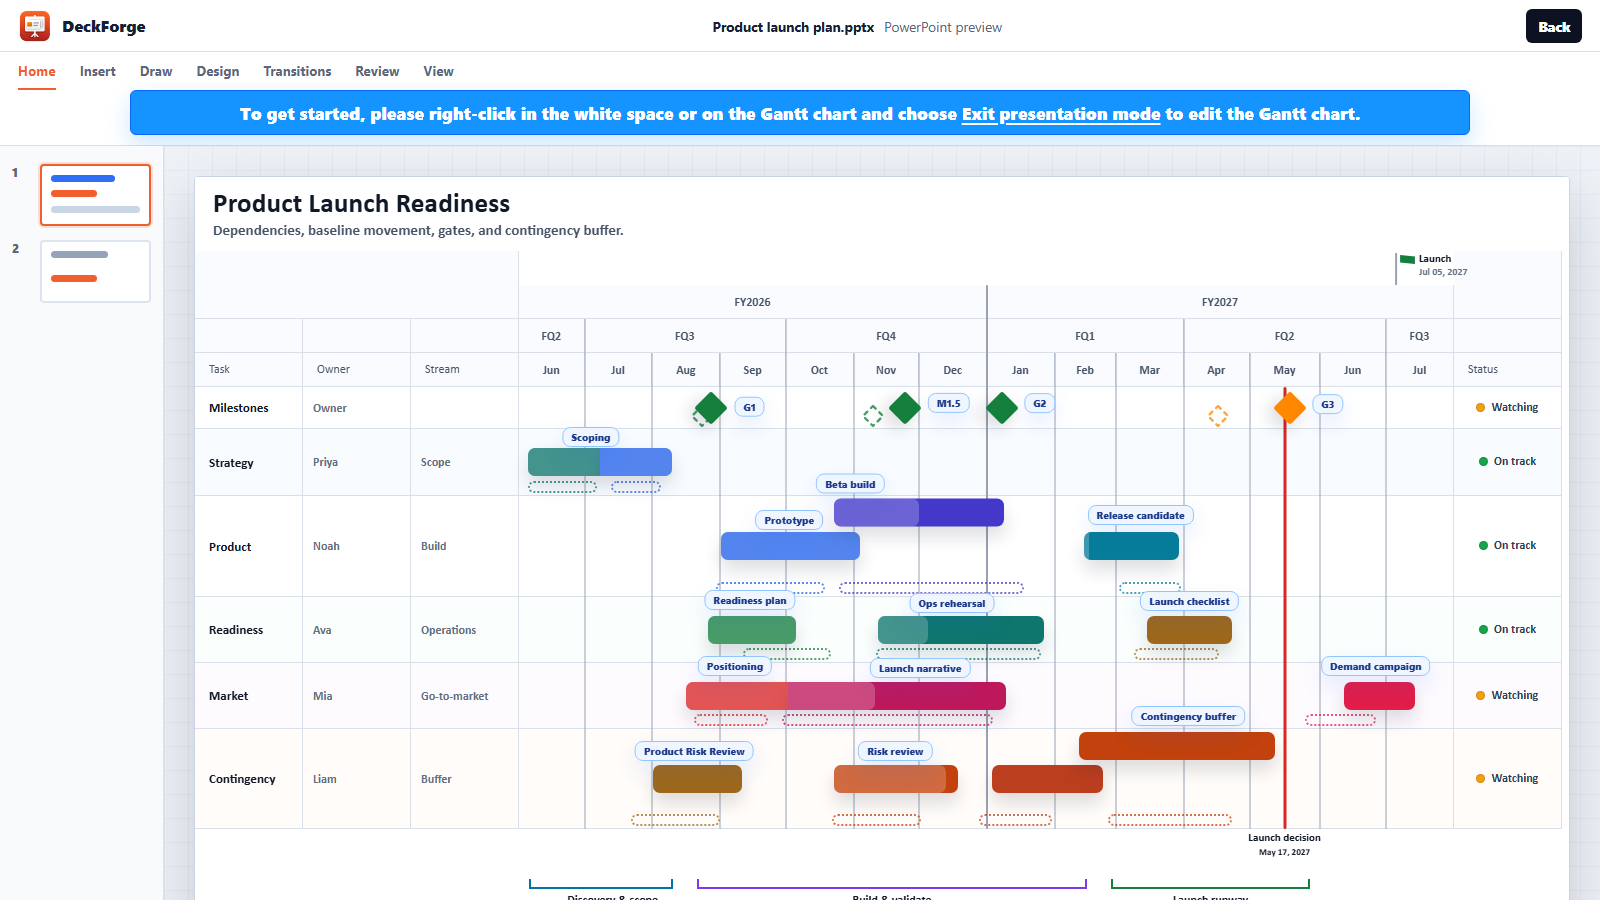Click the Contingency task name
1600x900 pixels.
click(x=242, y=779)
